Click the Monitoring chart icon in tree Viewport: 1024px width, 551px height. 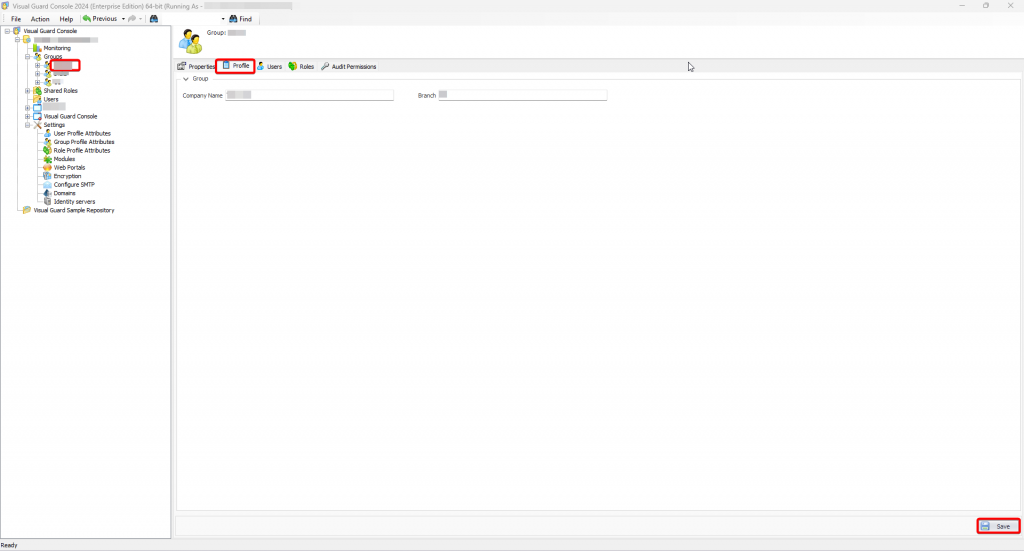tap(38, 48)
